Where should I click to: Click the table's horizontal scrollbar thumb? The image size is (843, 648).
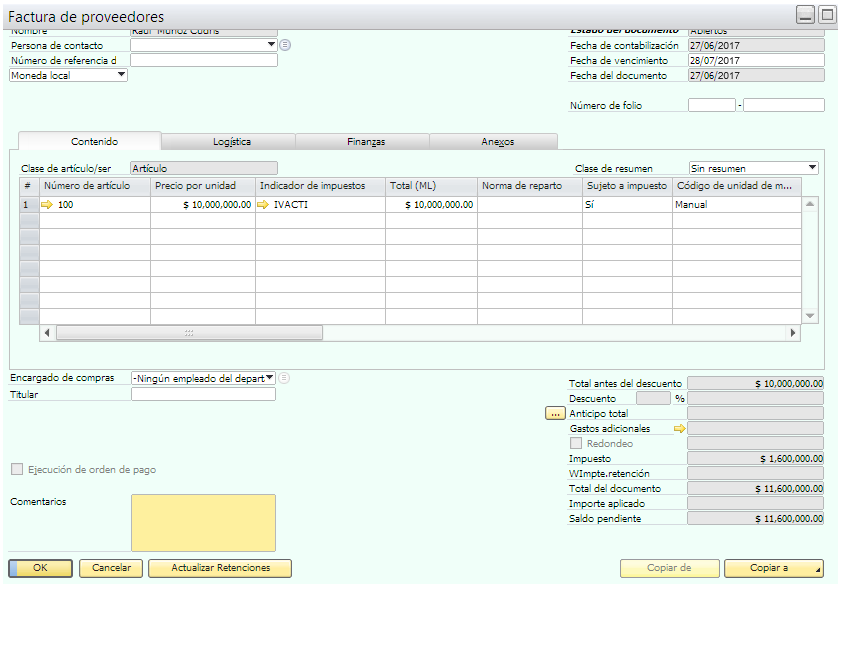coord(189,333)
